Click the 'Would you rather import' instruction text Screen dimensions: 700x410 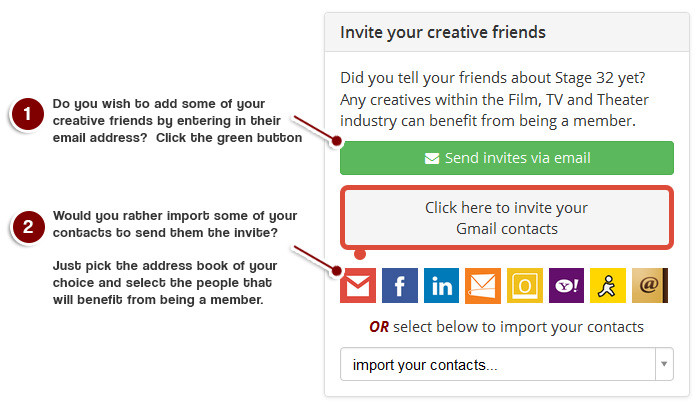175,224
